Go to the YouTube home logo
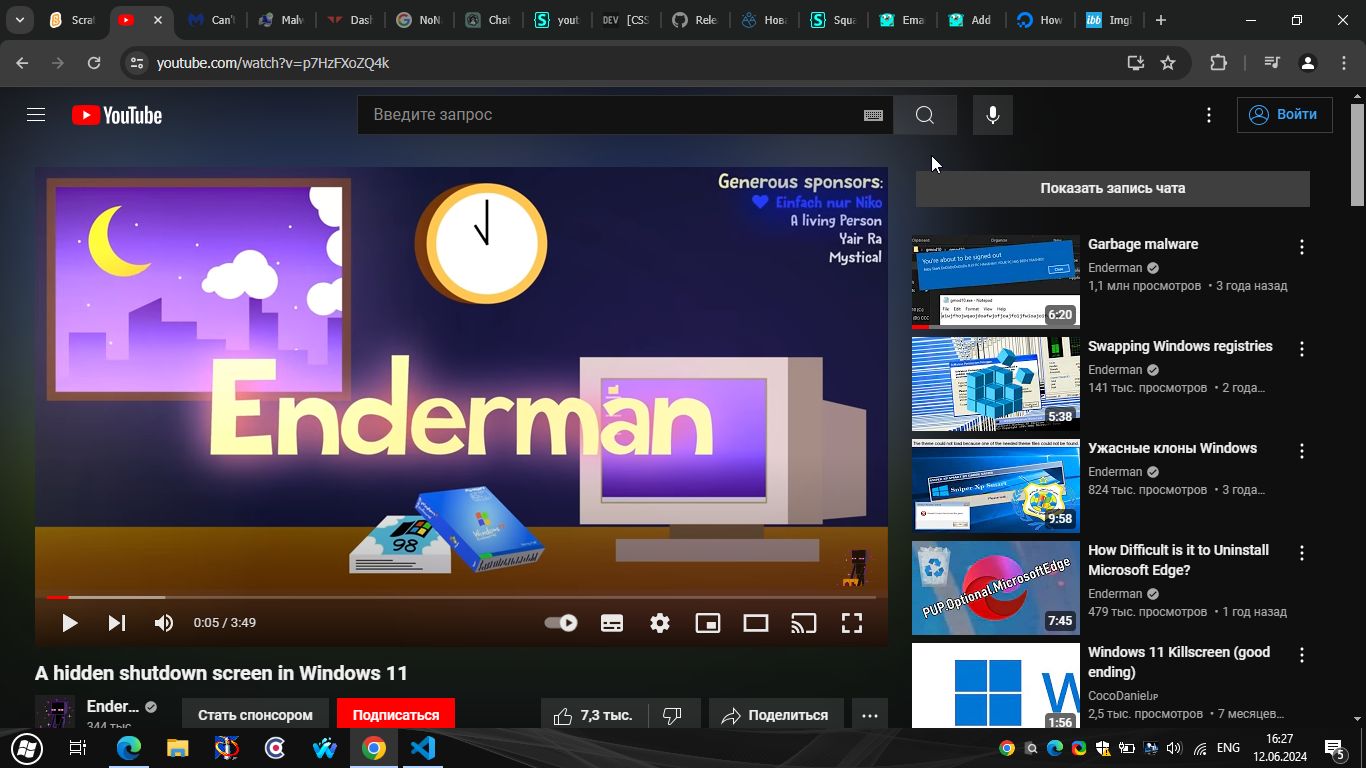Screen dimensions: 1366x768 click(x=117, y=115)
